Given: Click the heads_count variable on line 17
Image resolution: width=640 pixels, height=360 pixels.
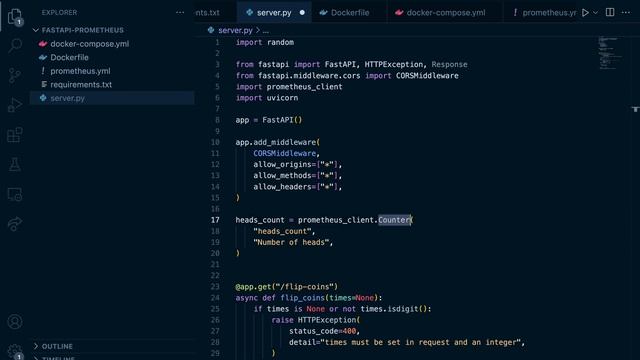Looking at the screenshot, I should point(260,220).
